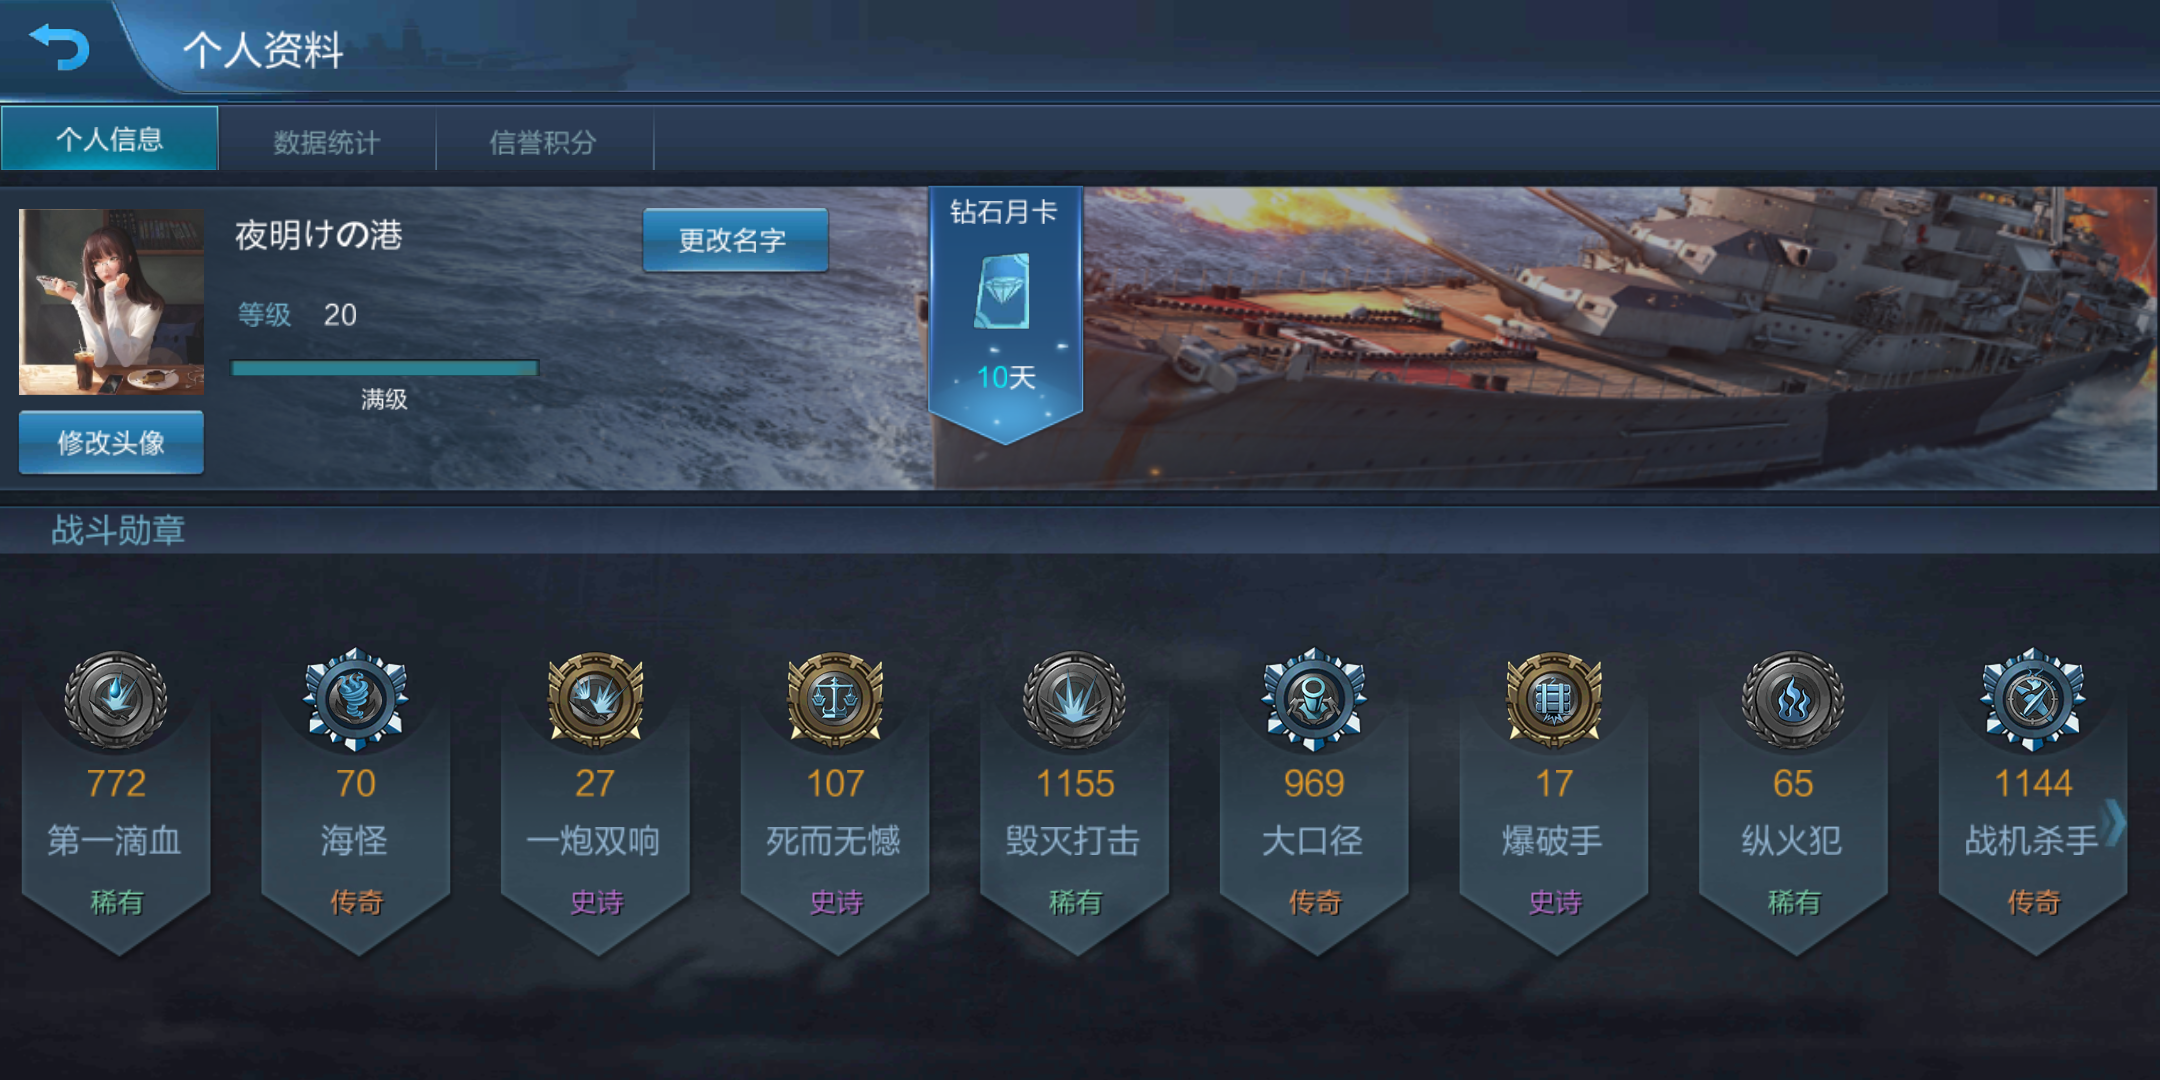The image size is (2160, 1080).
Task: Go back using the return arrow icon
Action: point(60,47)
